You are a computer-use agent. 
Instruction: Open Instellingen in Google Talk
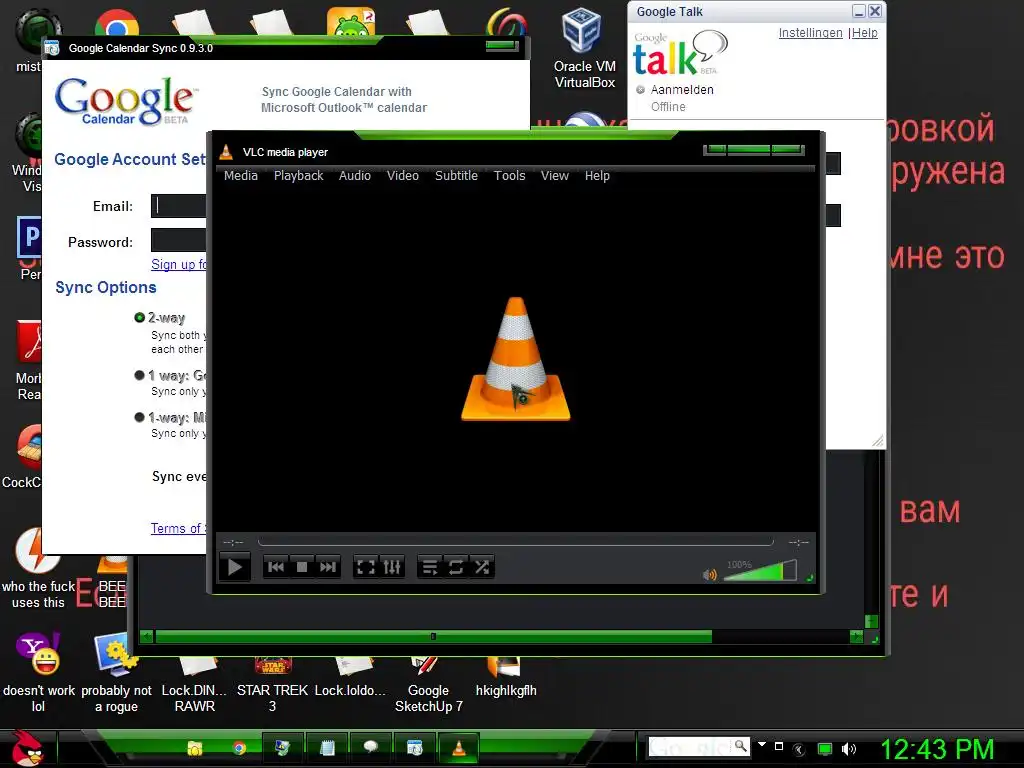[810, 33]
